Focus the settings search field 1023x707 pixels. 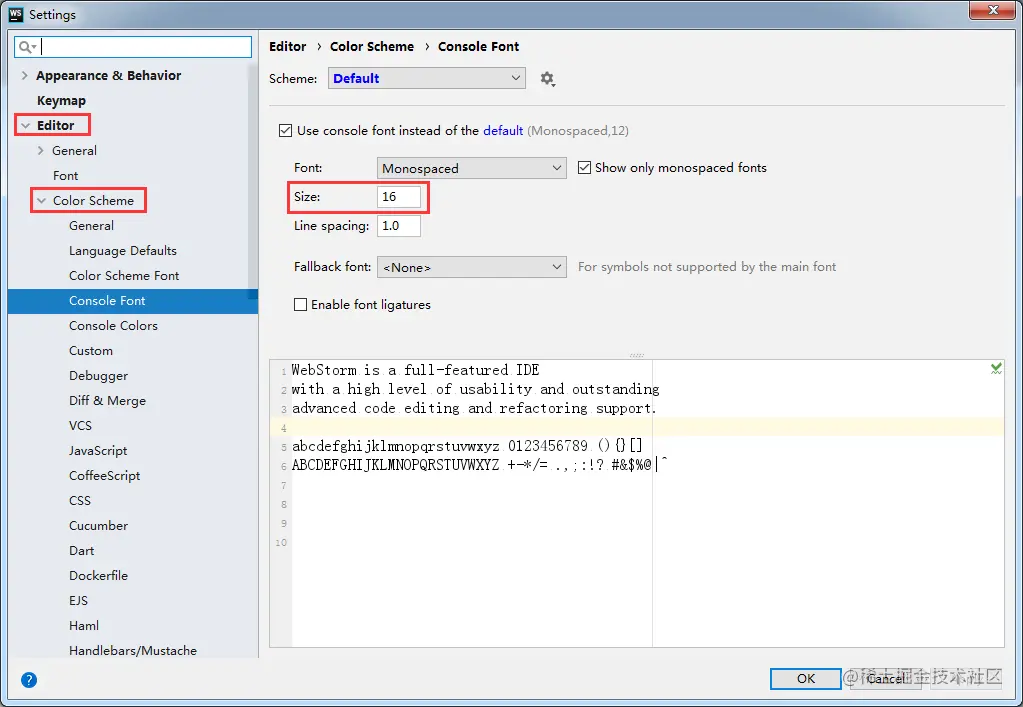(133, 47)
